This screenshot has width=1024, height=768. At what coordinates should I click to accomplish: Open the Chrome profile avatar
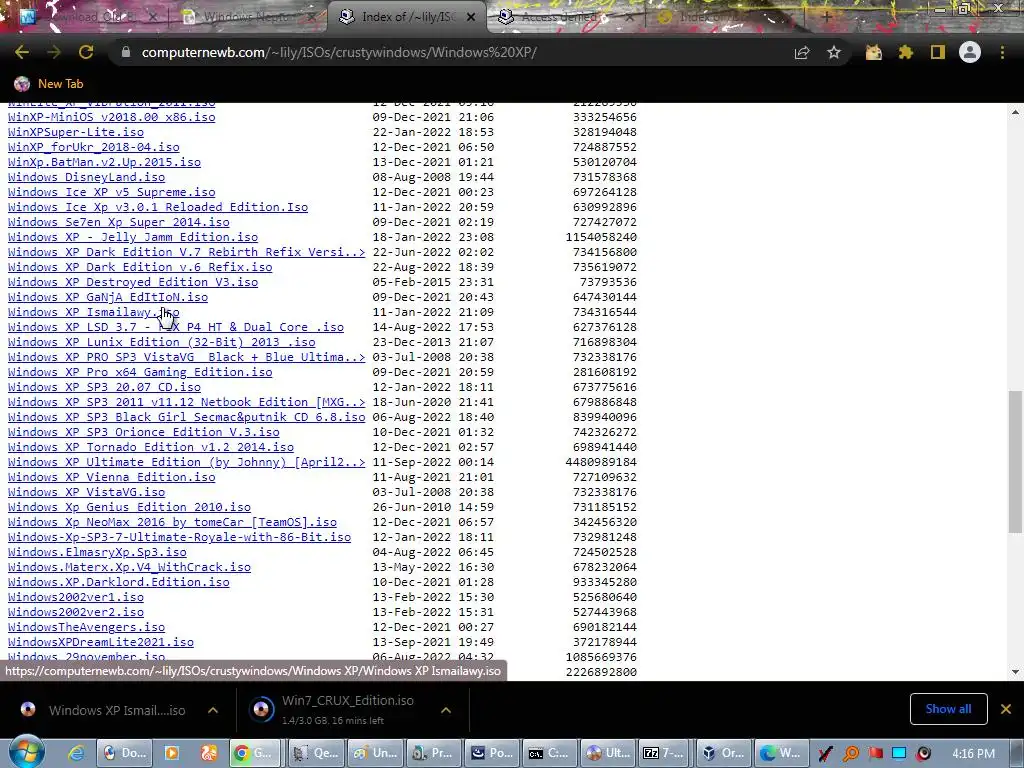(x=970, y=53)
